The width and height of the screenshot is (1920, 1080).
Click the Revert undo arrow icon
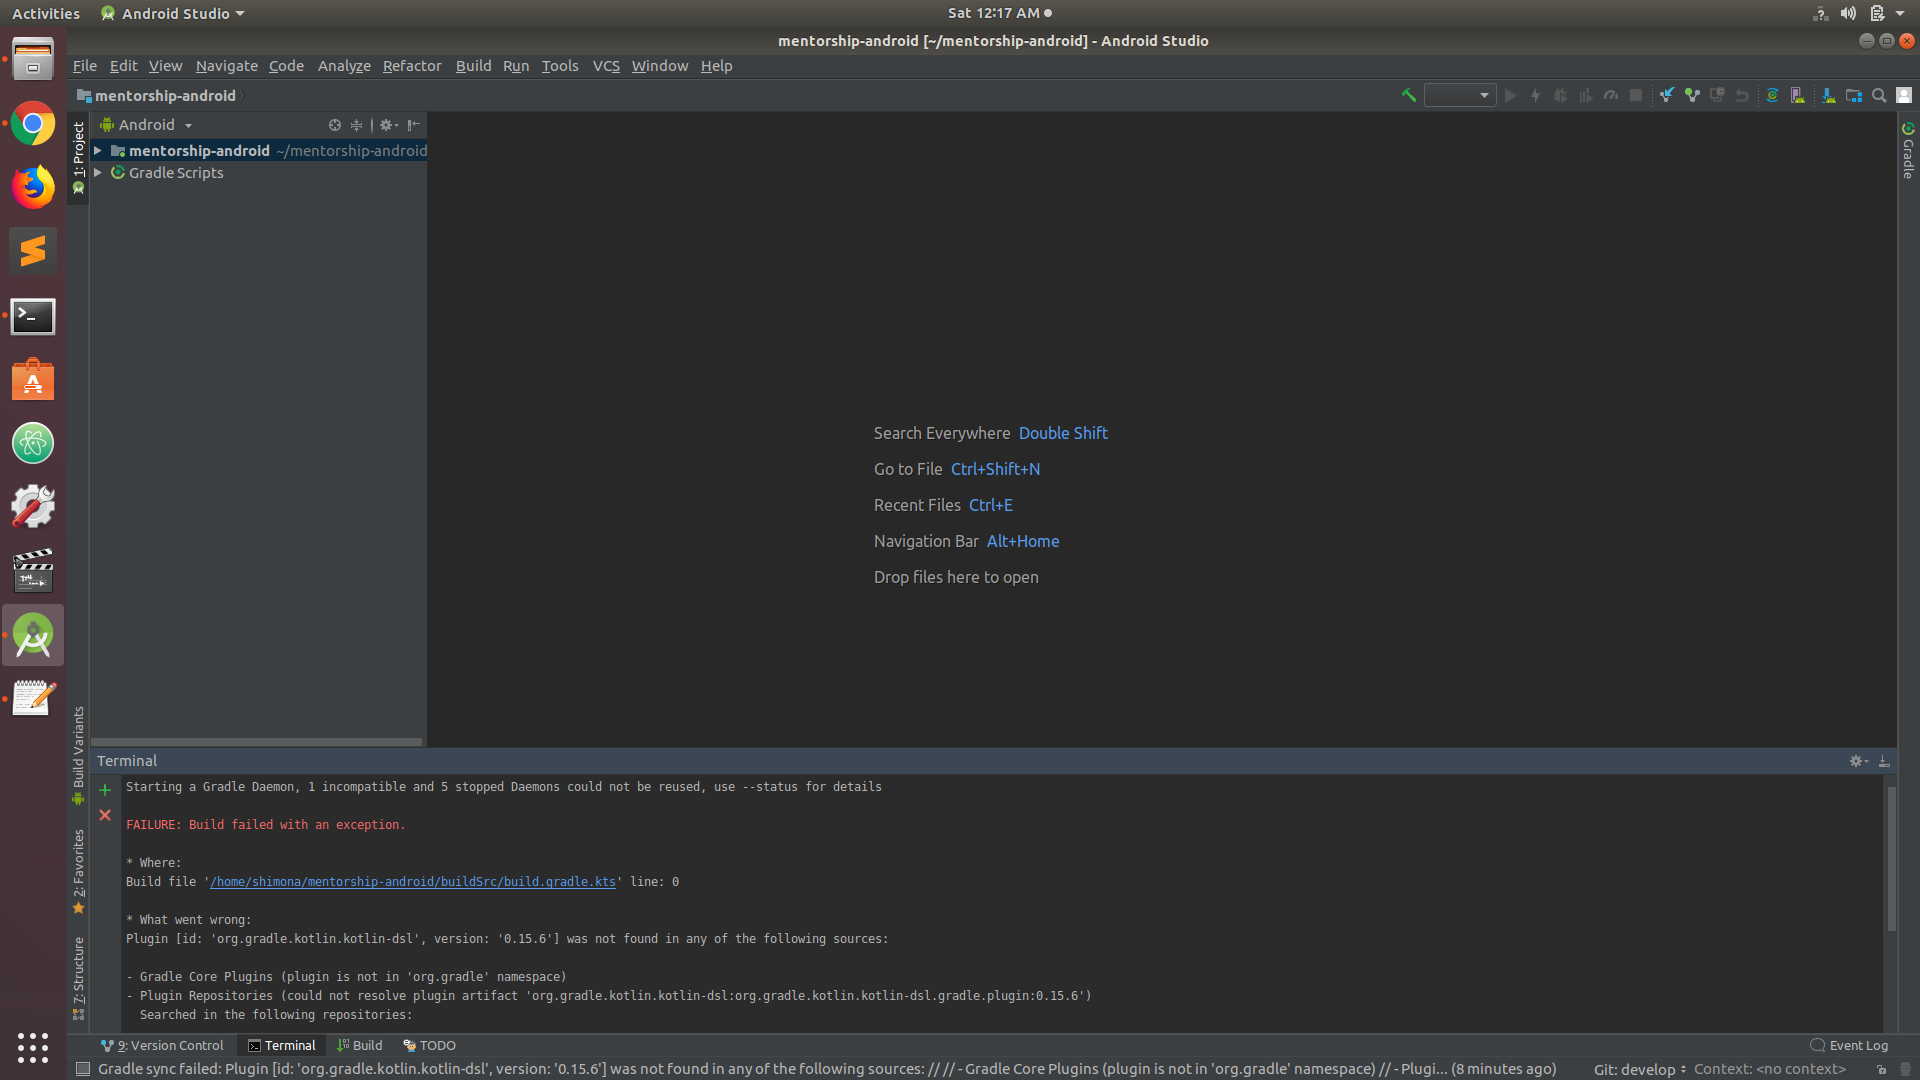(x=1742, y=96)
